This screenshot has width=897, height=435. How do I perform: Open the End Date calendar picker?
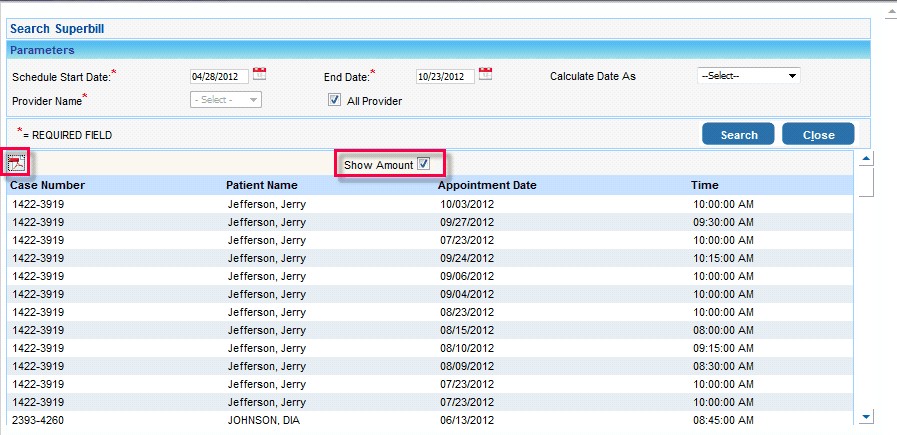point(486,74)
